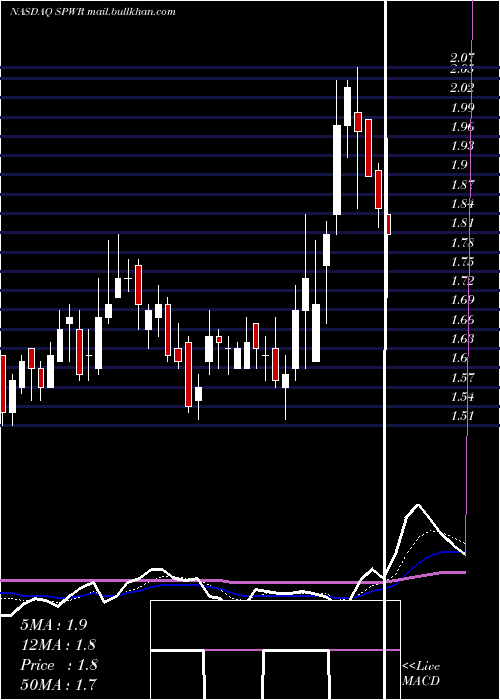Select the latest red candle near 1.81
The image size is (500, 700).
389,224
